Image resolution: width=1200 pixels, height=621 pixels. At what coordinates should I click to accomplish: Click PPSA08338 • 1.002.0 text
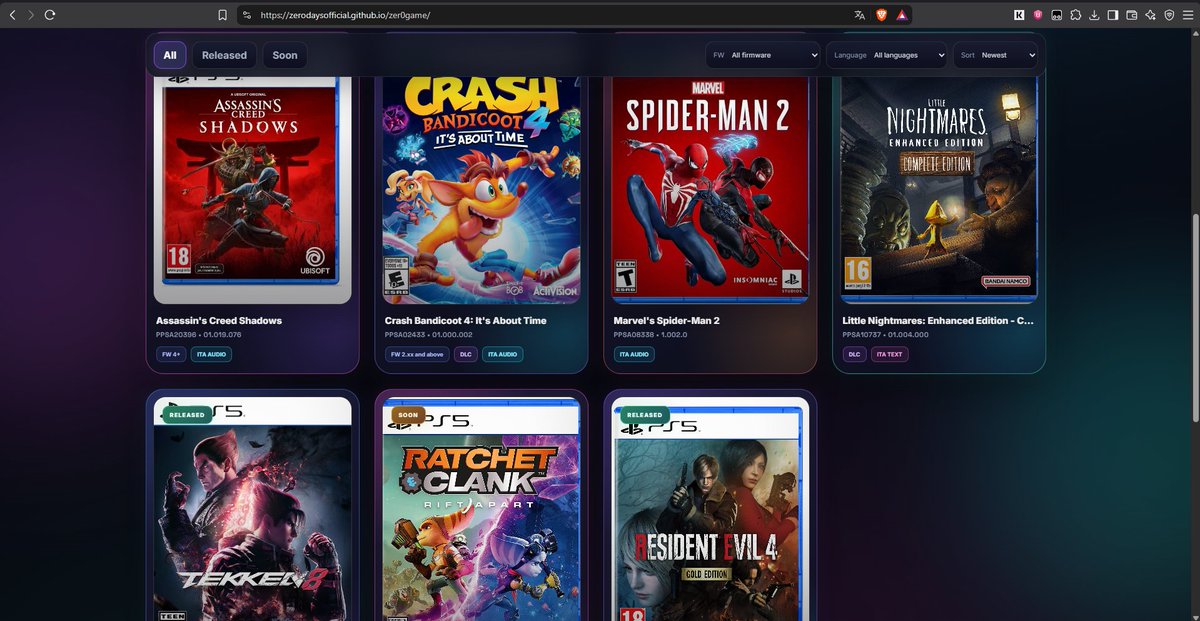pos(652,335)
